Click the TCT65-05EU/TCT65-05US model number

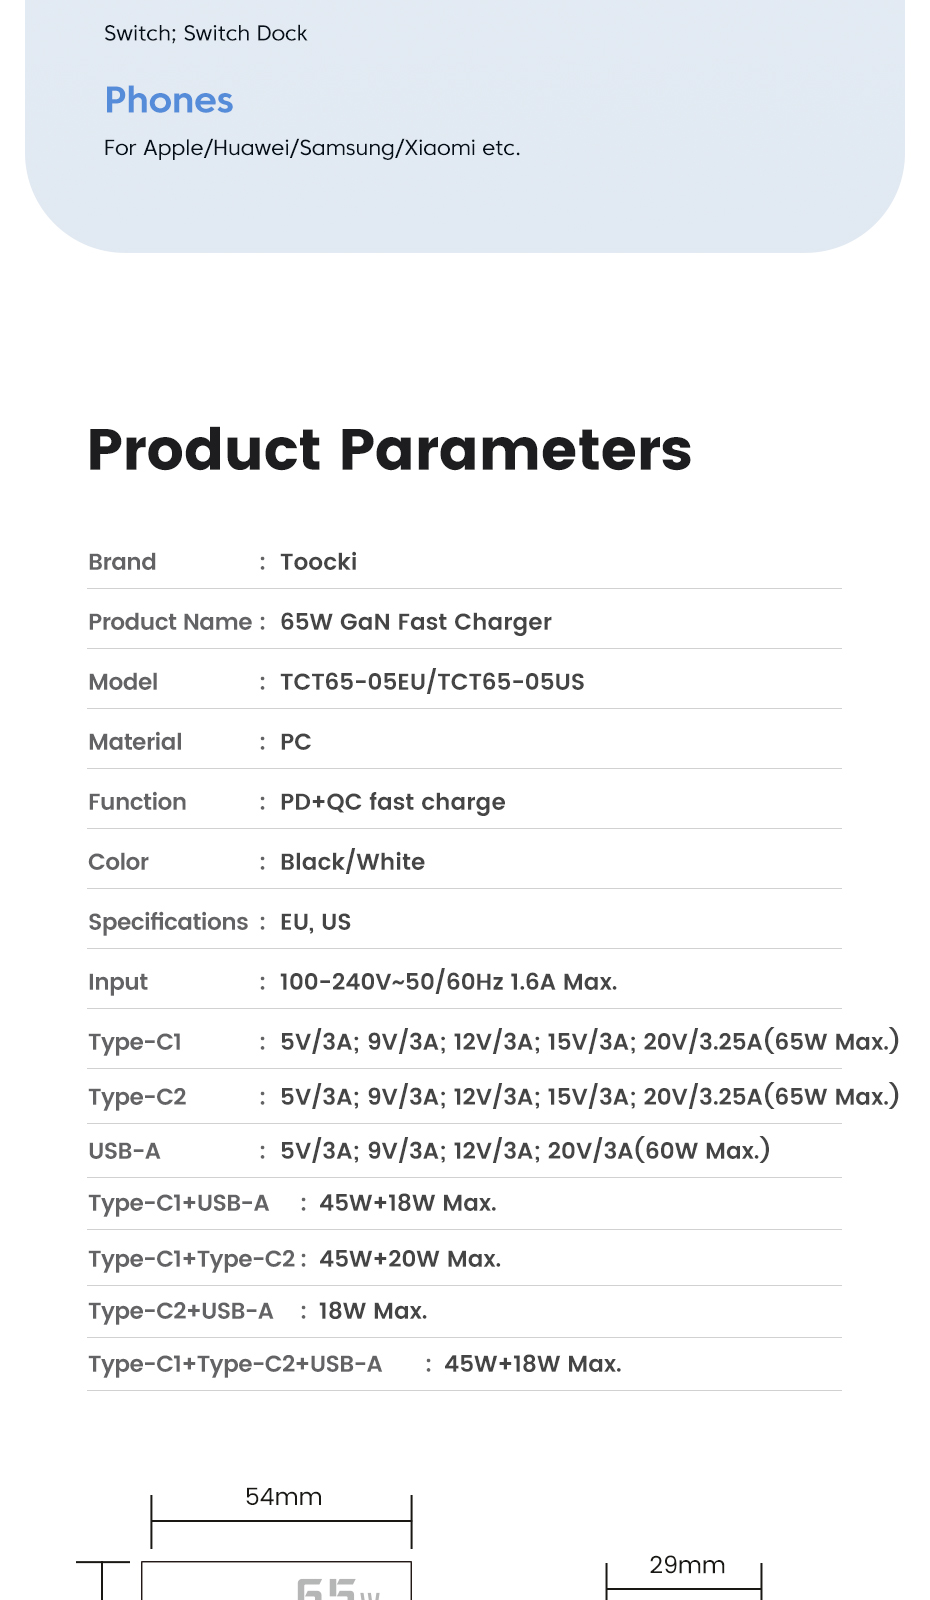(x=432, y=682)
